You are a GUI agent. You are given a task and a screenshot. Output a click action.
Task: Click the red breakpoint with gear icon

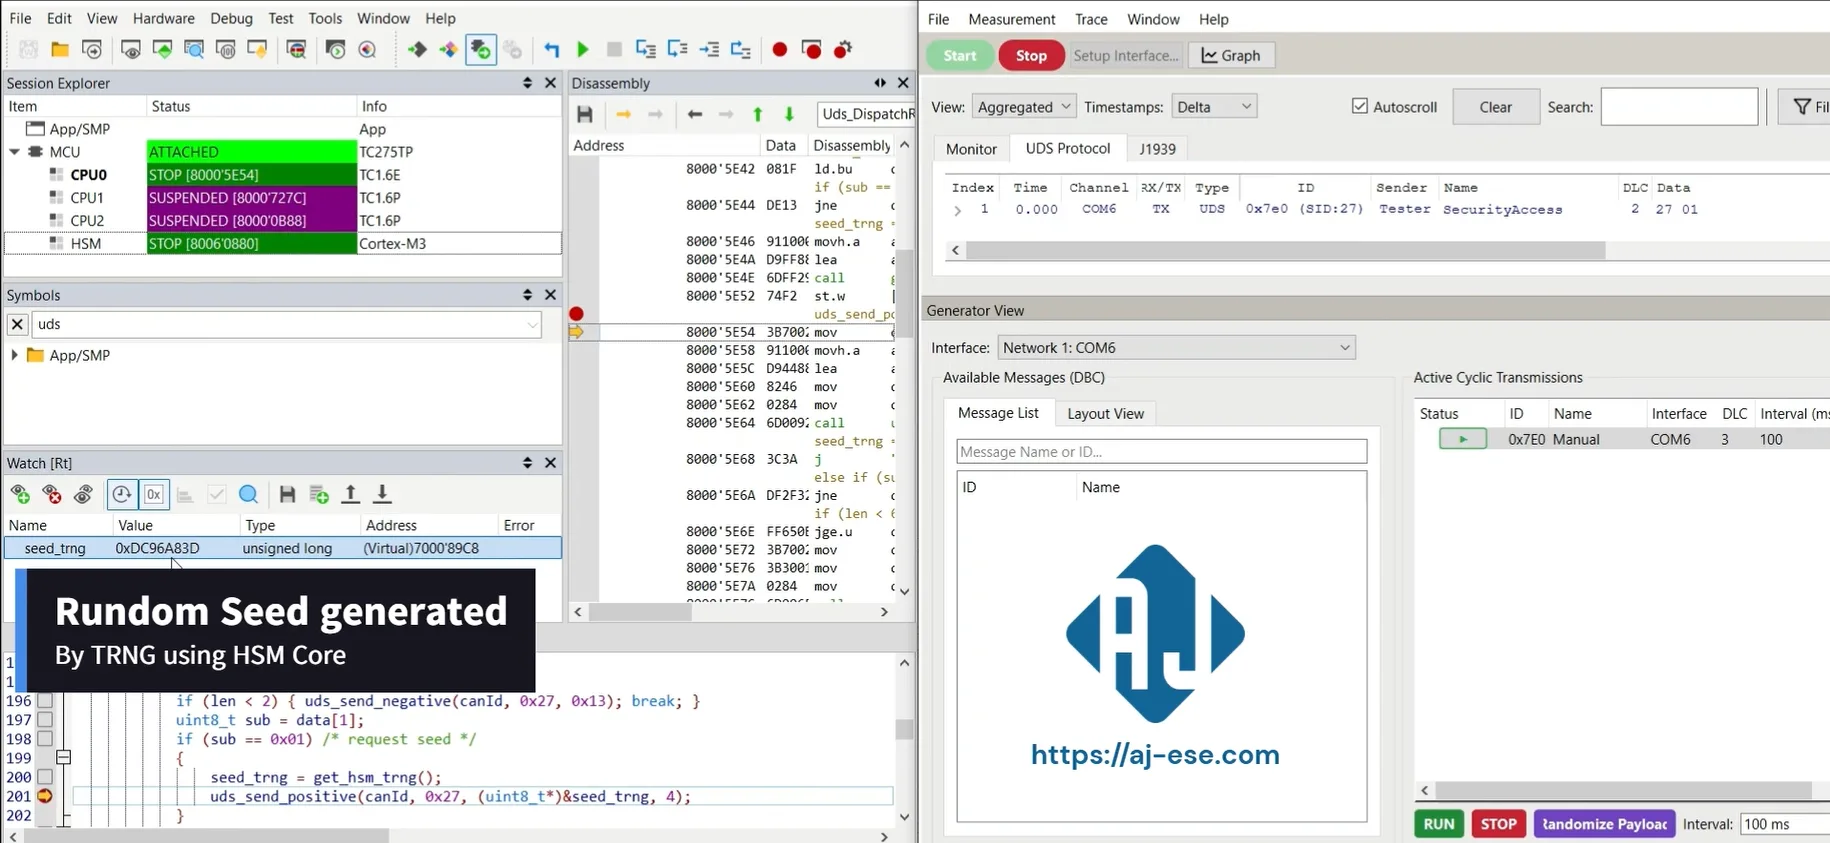(843, 50)
